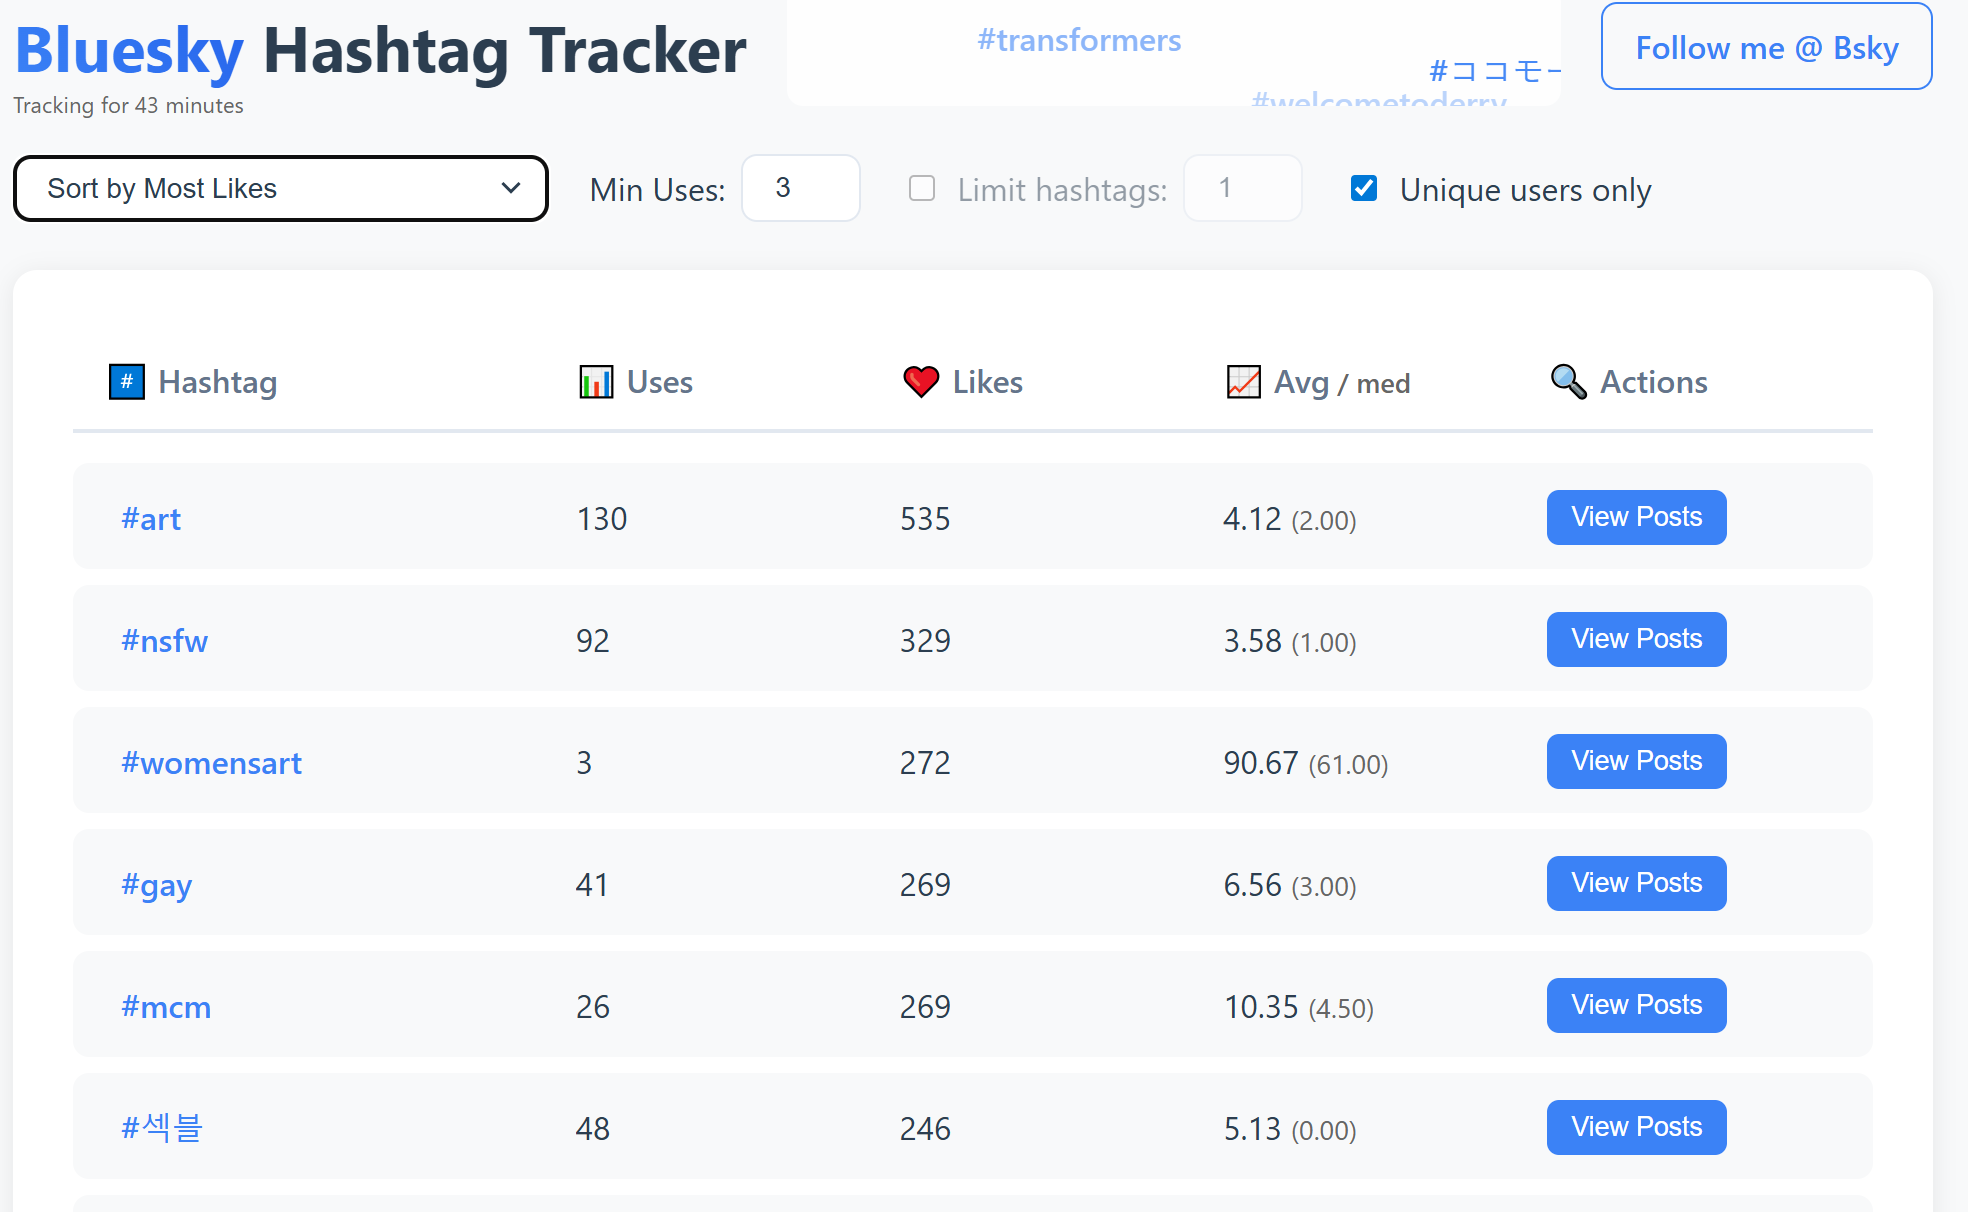Screen dimensions: 1968x1212
Task: Click the red heart icon beside Likes
Action: (921, 381)
